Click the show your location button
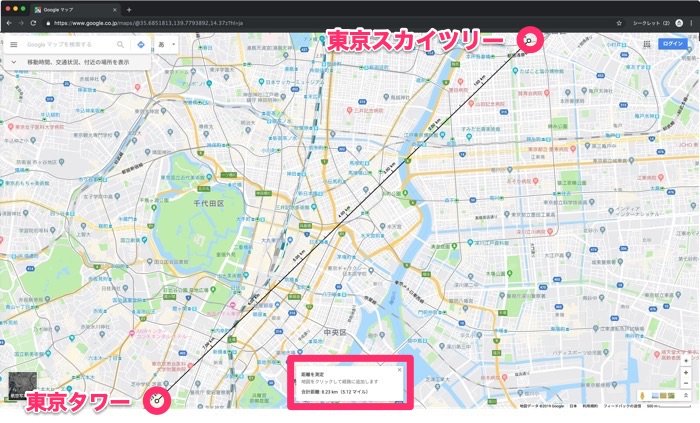 coord(686,360)
